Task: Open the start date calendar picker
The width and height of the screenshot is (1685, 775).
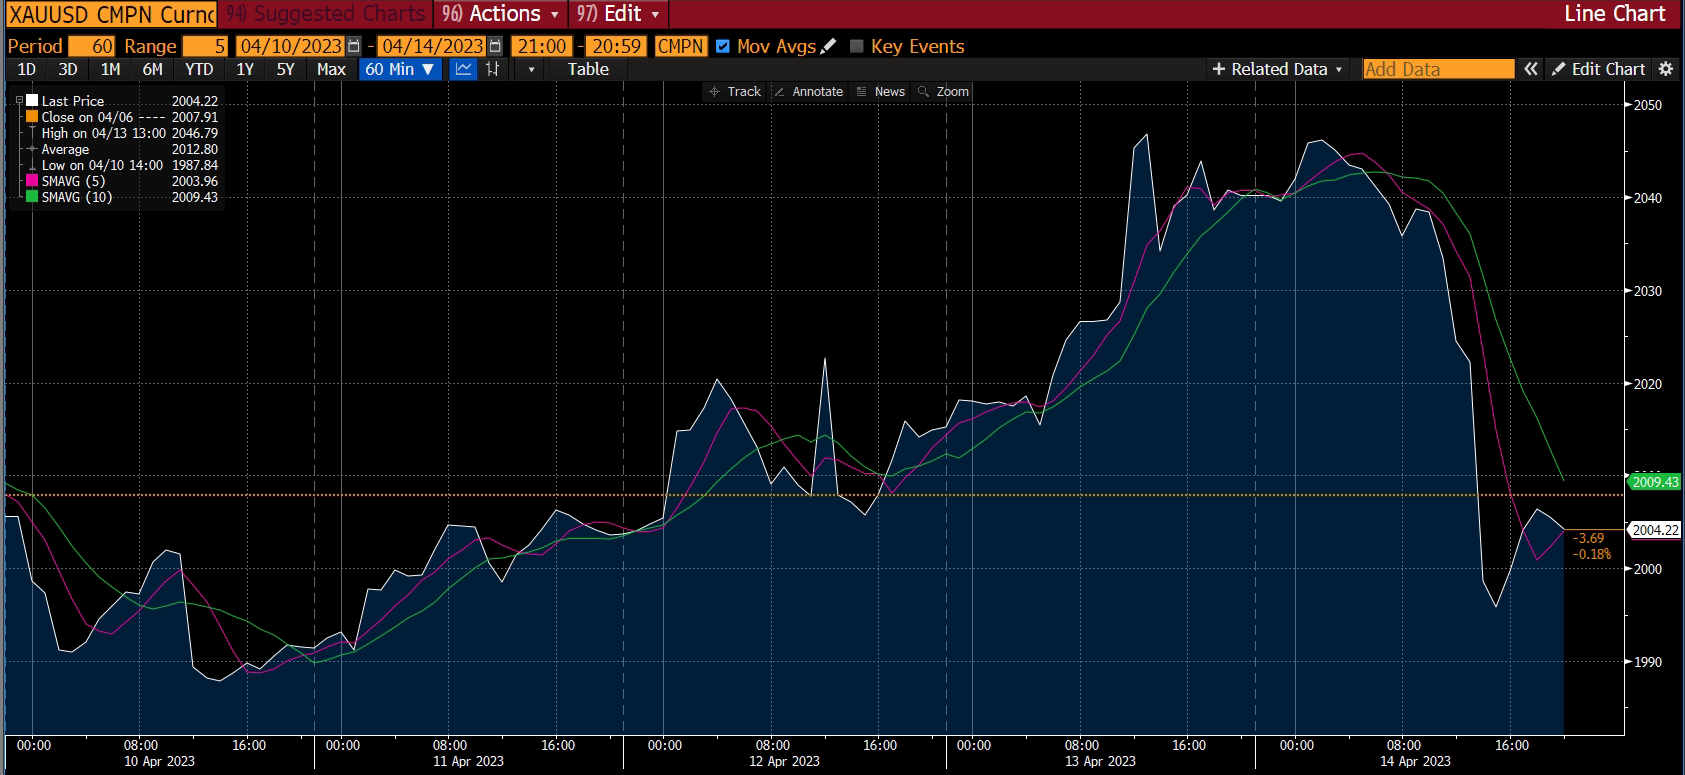Action: (354, 46)
